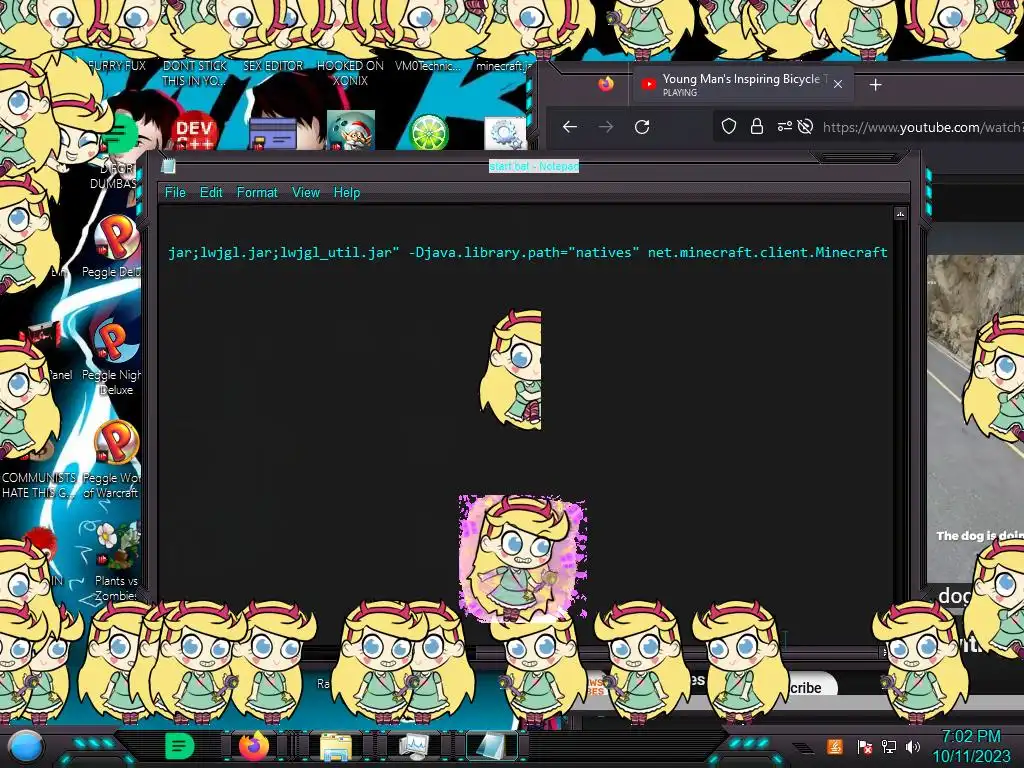Open the Start orb on taskbar
Viewport: 1024px width, 768px height.
pyautogui.click(x=26, y=747)
